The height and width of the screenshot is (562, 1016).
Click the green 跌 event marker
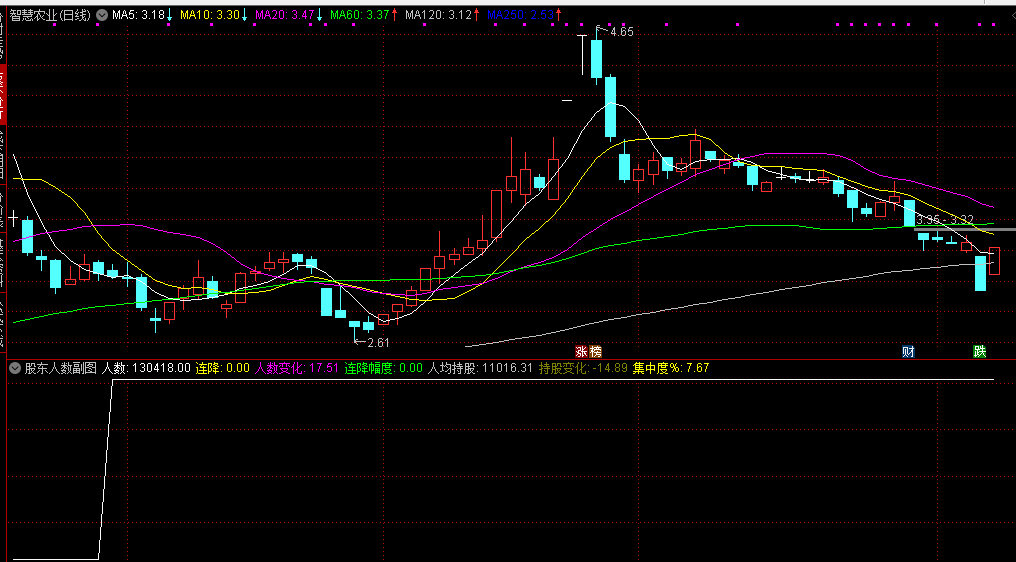coord(980,352)
